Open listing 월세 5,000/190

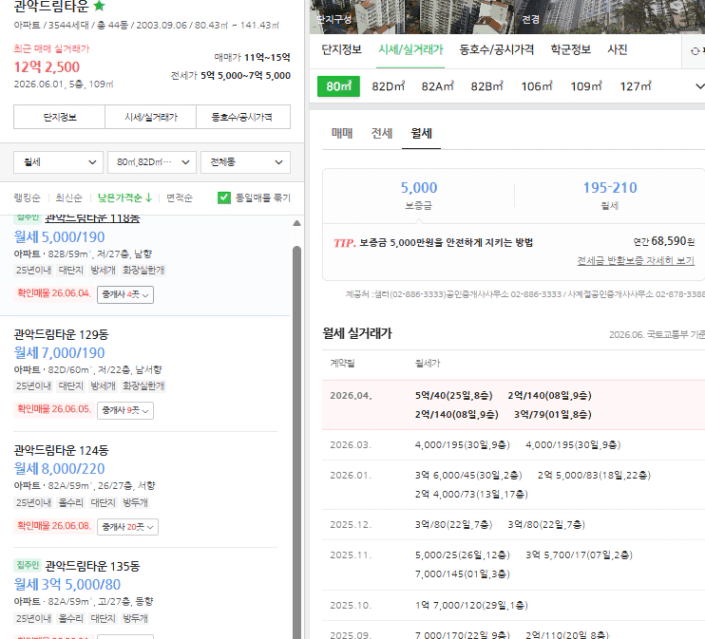coord(59,237)
